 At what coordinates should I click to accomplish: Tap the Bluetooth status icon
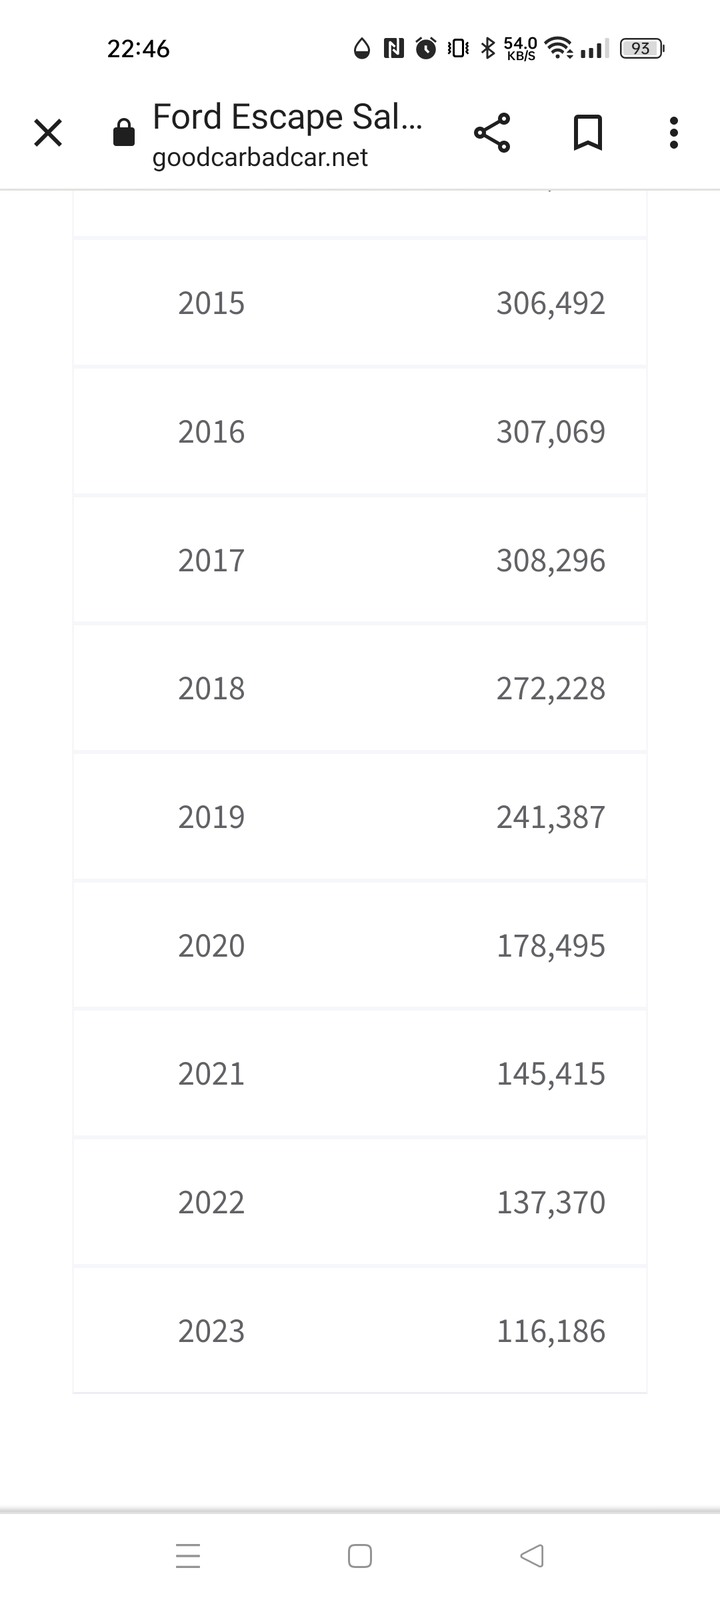pos(488,48)
